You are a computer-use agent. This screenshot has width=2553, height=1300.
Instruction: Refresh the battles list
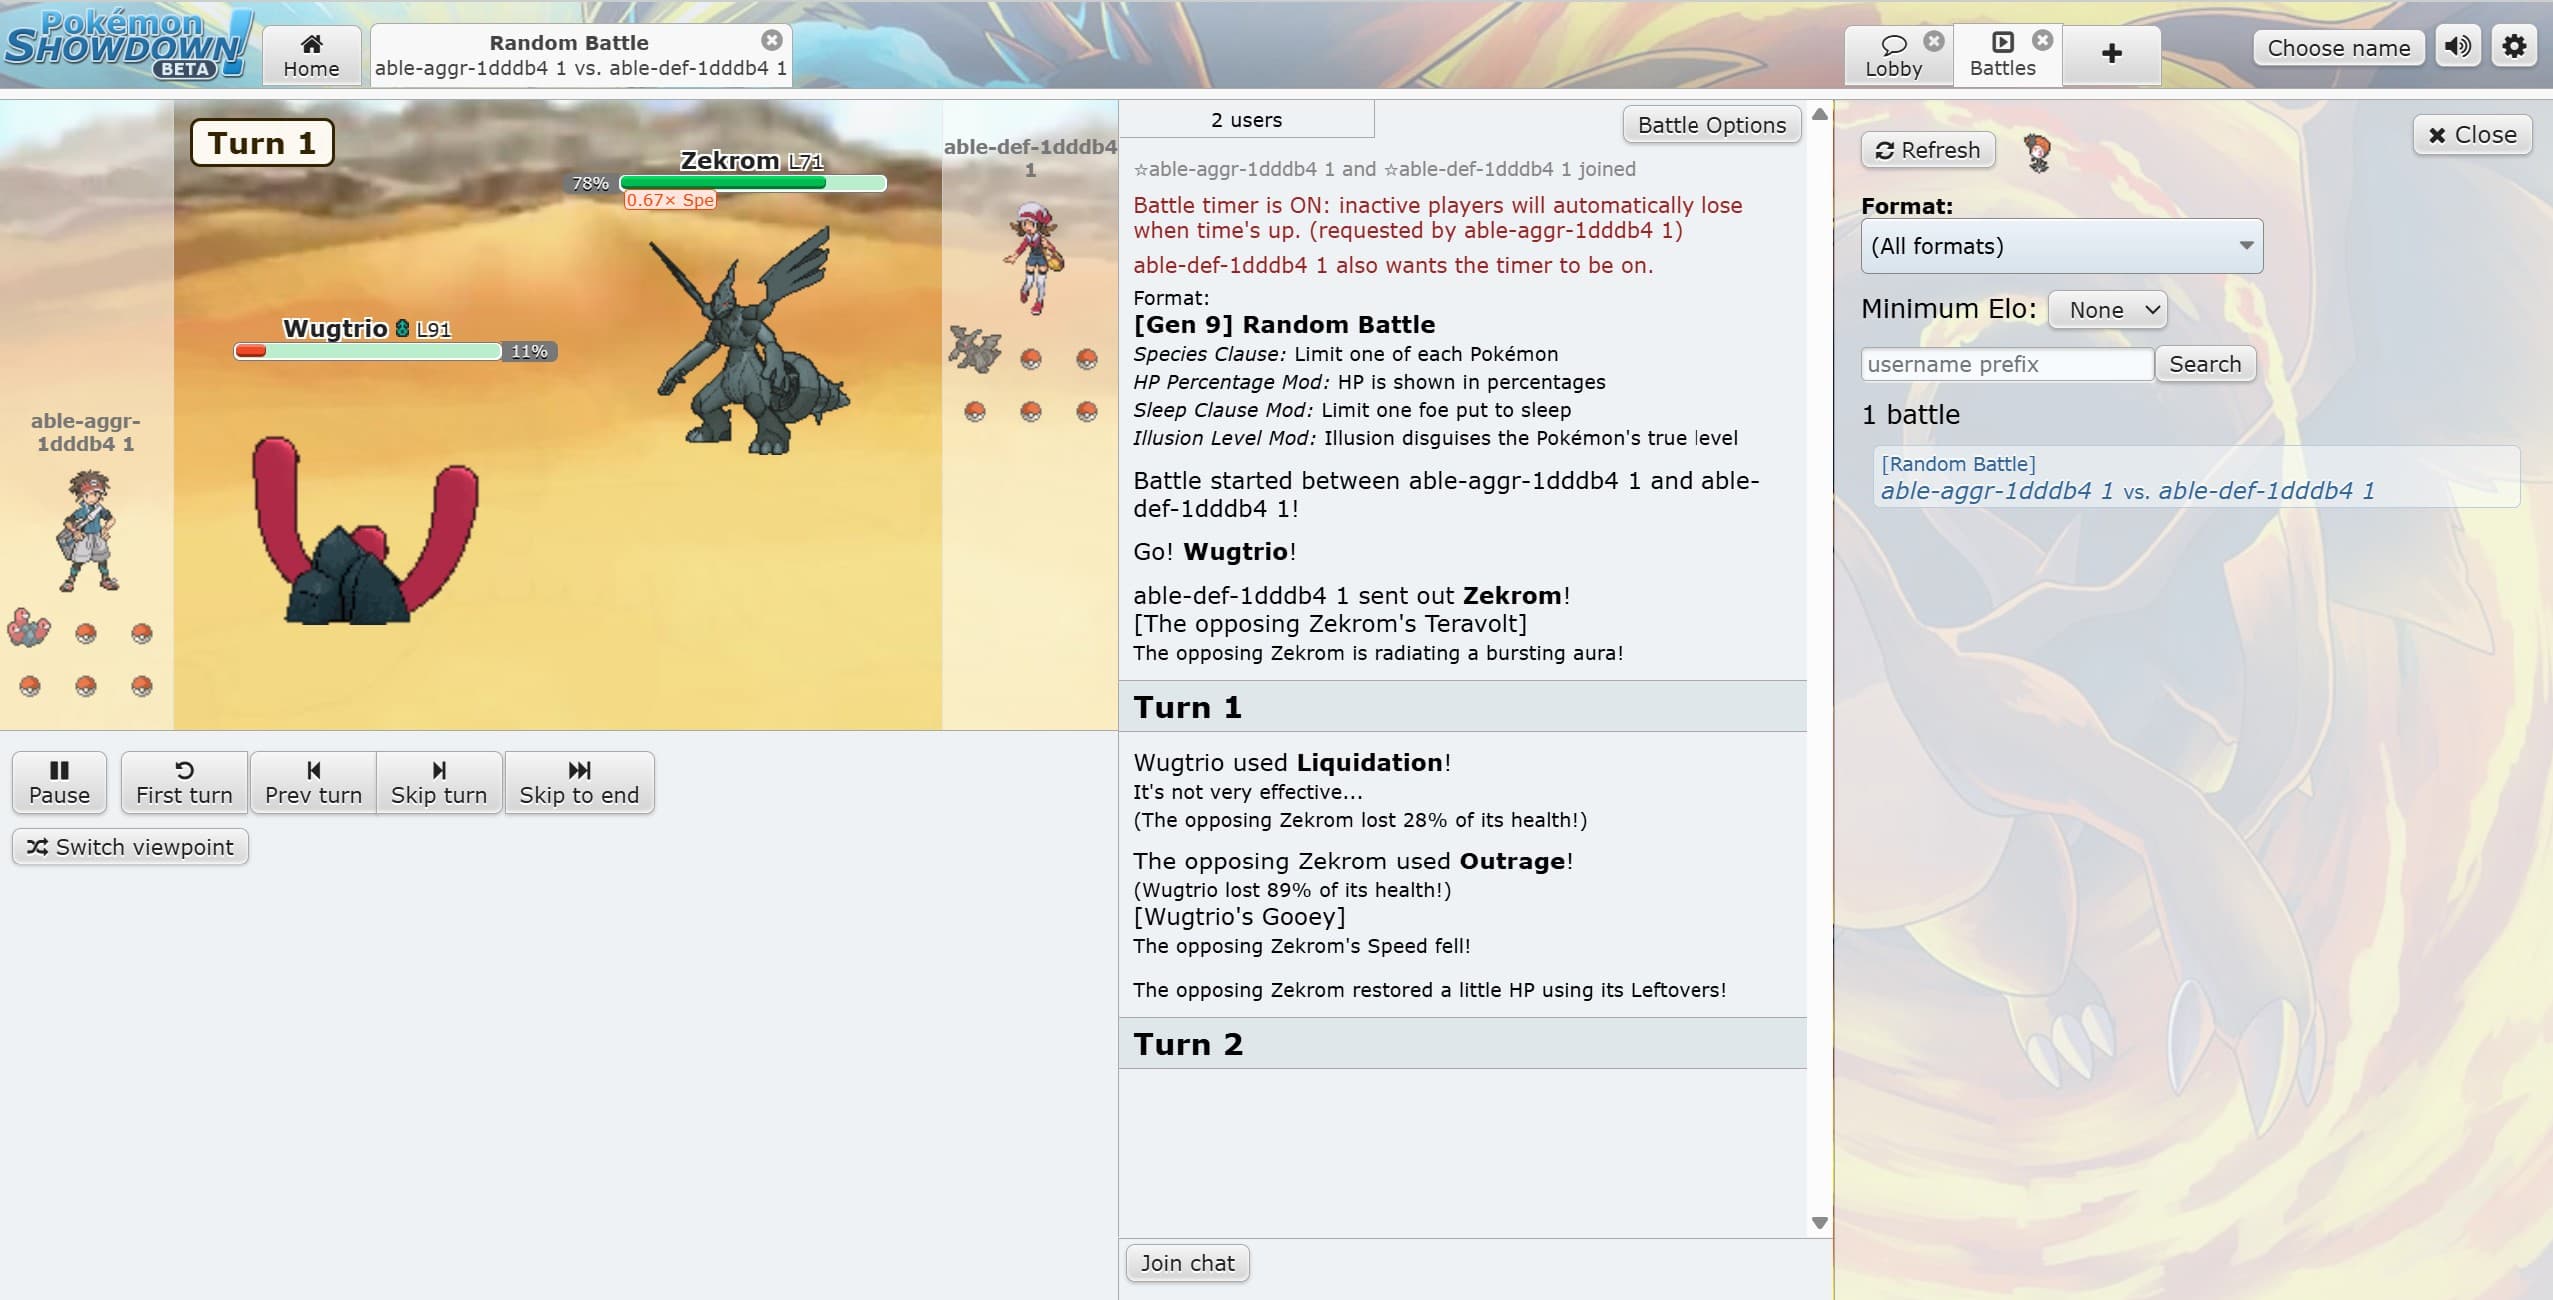[1927, 150]
